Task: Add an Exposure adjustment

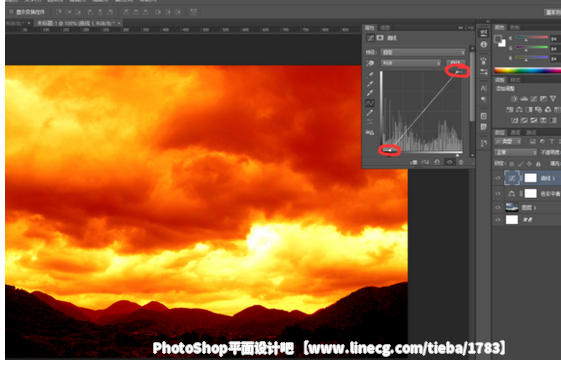Action: [543, 99]
